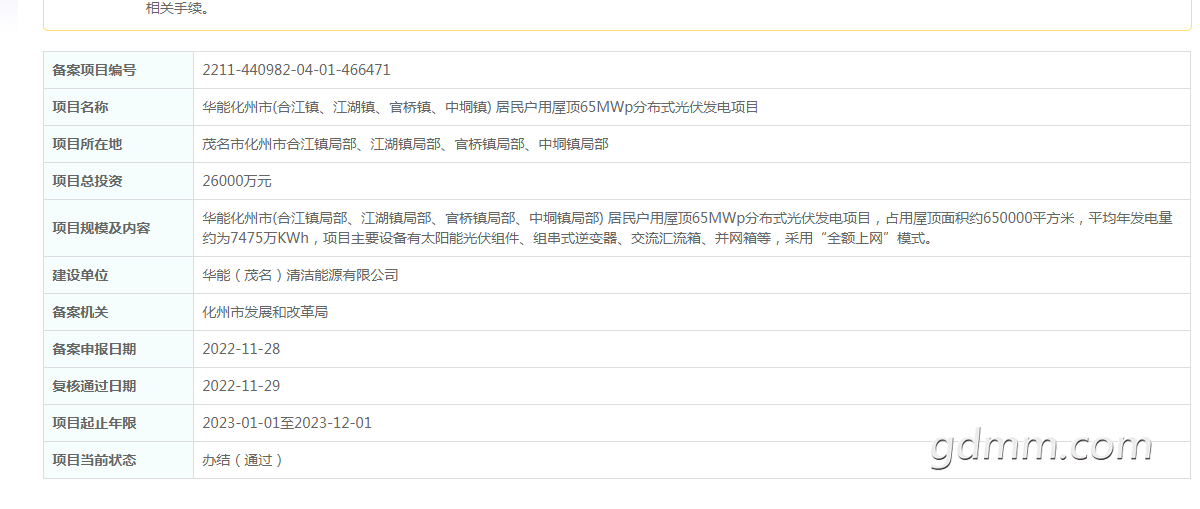The width and height of the screenshot is (1200, 509).
Task: Select 华能(茂名)清洁能源有限公司 company name
Action: point(300,275)
